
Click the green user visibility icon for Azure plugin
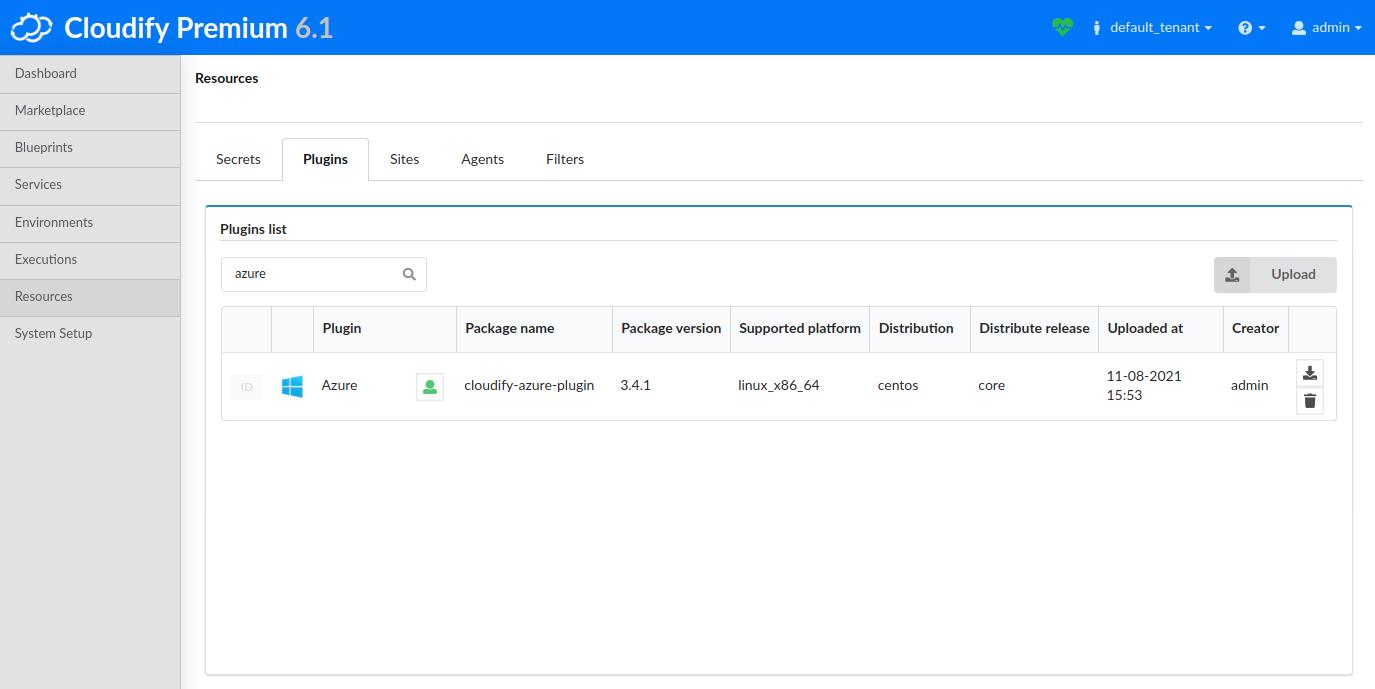pyautogui.click(x=430, y=385)
